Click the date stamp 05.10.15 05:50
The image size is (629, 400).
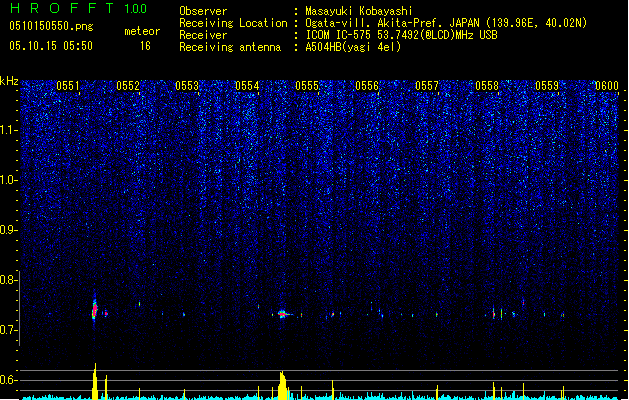(x=51, y=46)
